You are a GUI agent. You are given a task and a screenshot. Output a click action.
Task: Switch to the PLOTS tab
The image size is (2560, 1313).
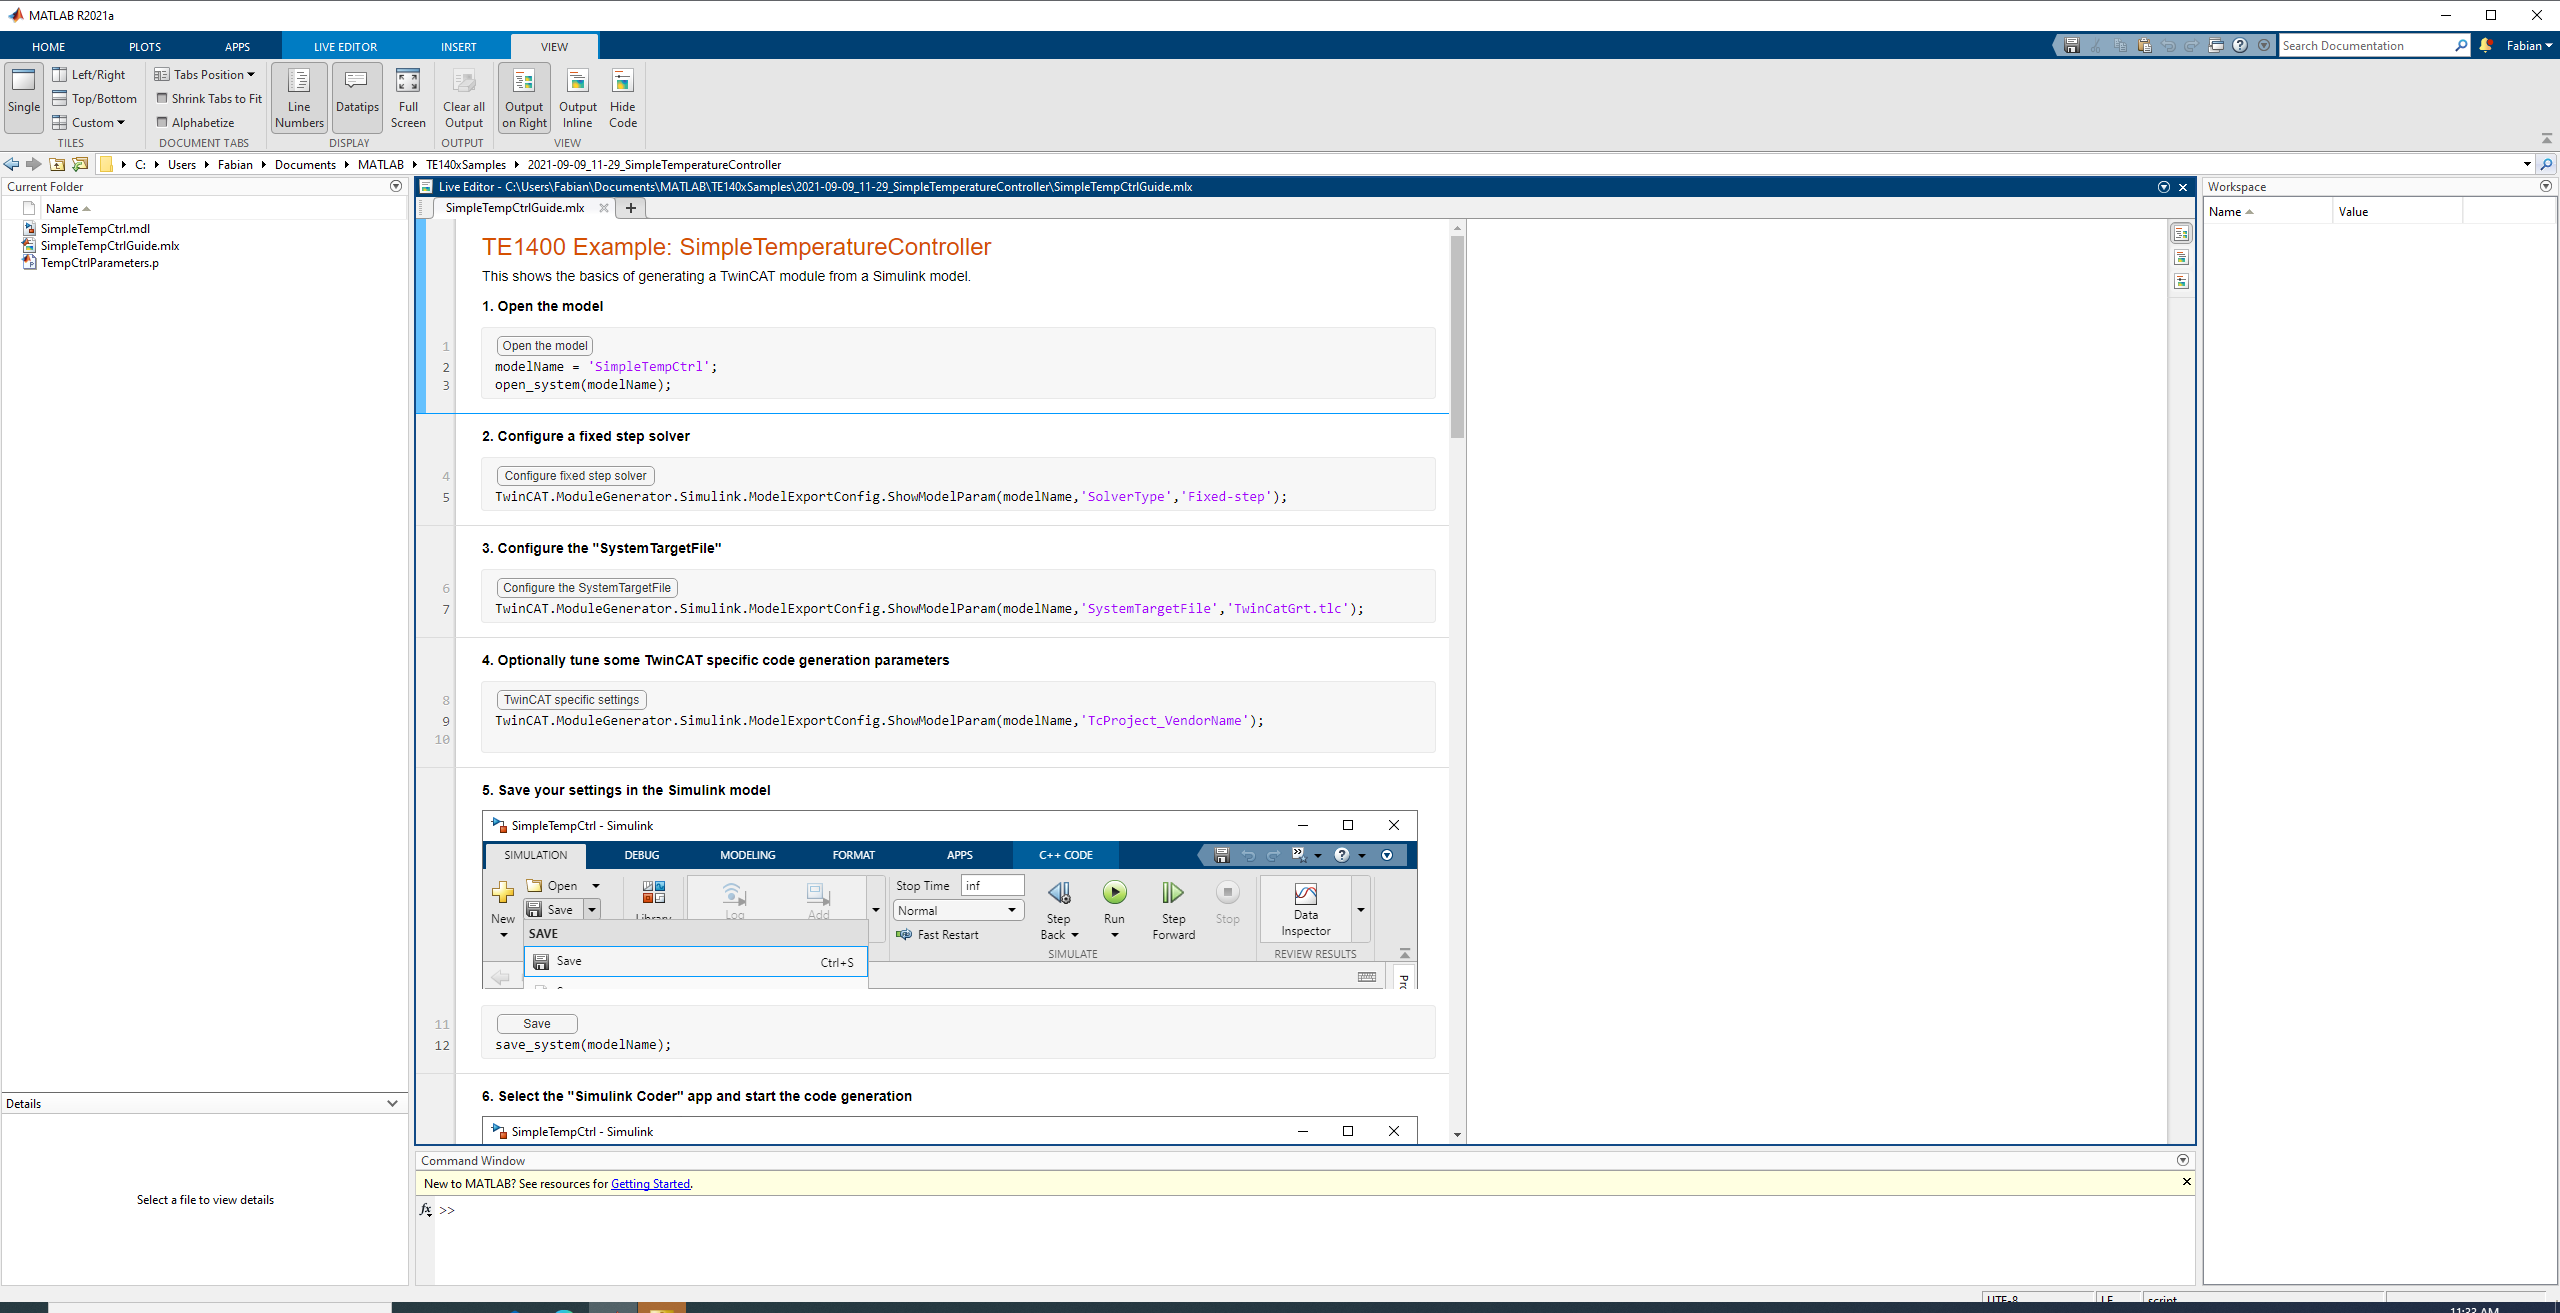145,47
